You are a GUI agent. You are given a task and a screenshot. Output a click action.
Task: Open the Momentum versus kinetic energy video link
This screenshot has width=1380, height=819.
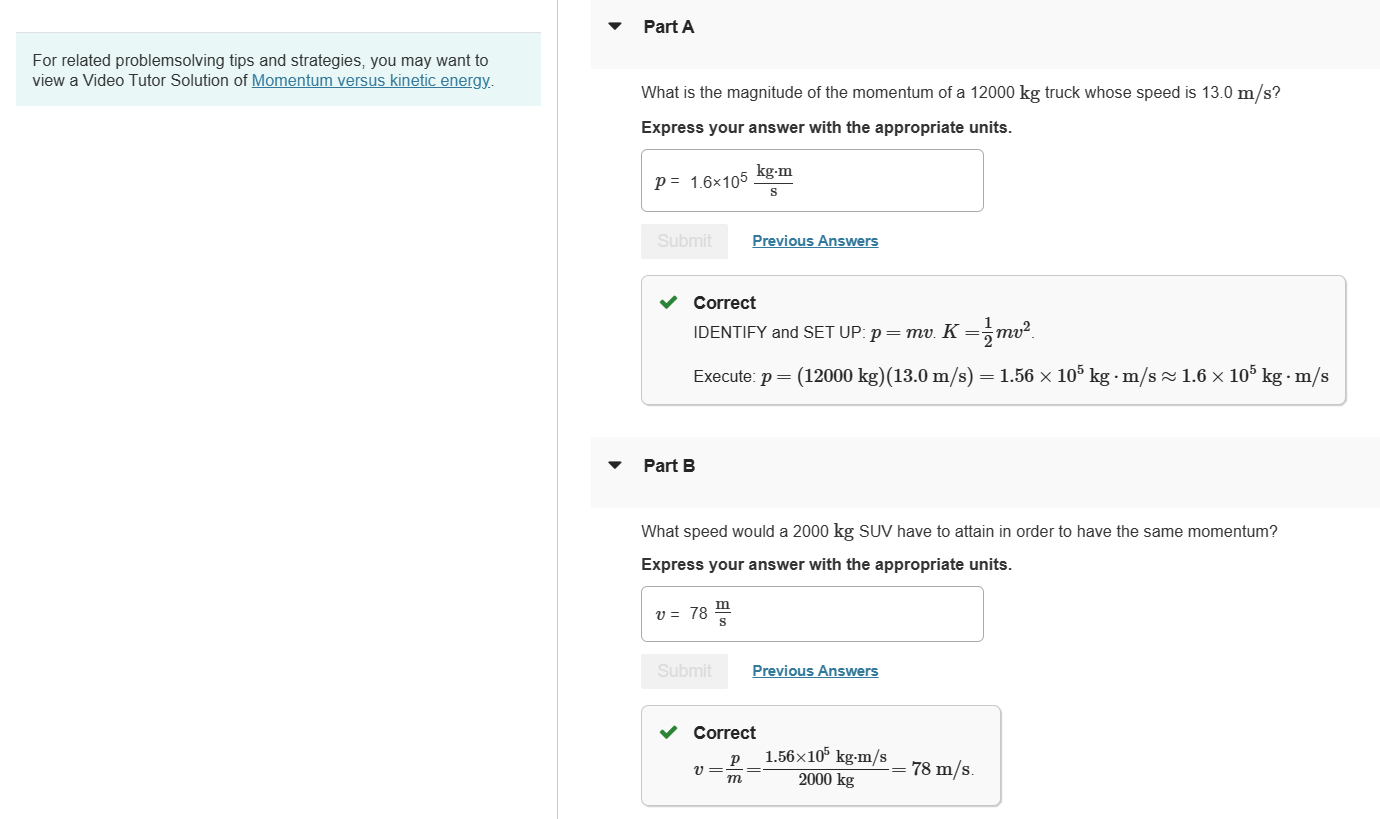(370, 80)
